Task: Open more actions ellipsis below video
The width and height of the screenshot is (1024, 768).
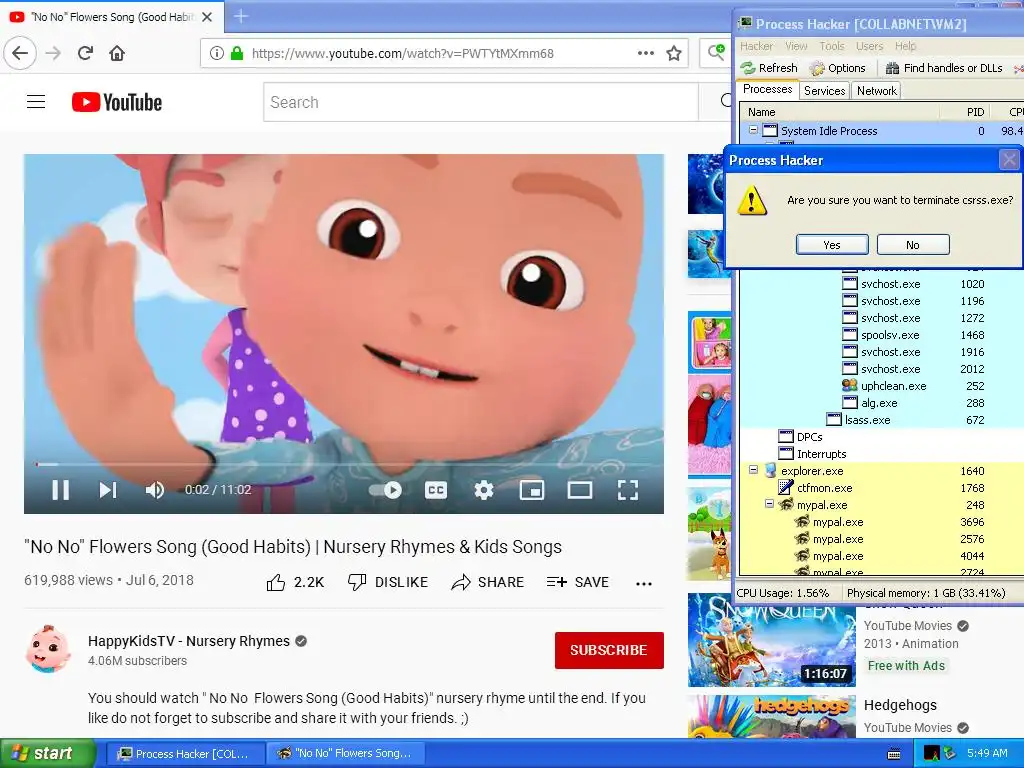Action: pos(644,583)
